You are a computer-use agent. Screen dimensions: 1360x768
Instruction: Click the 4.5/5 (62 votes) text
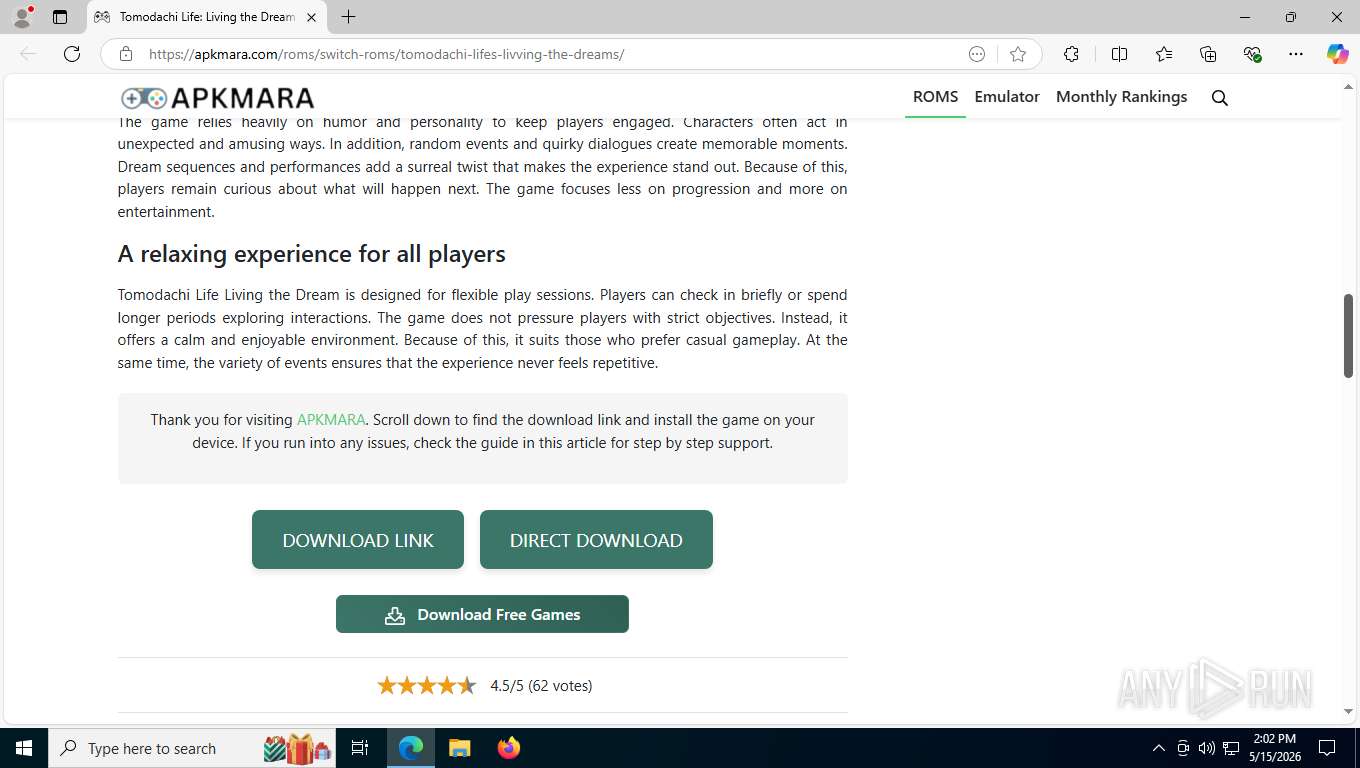[541, 686]
